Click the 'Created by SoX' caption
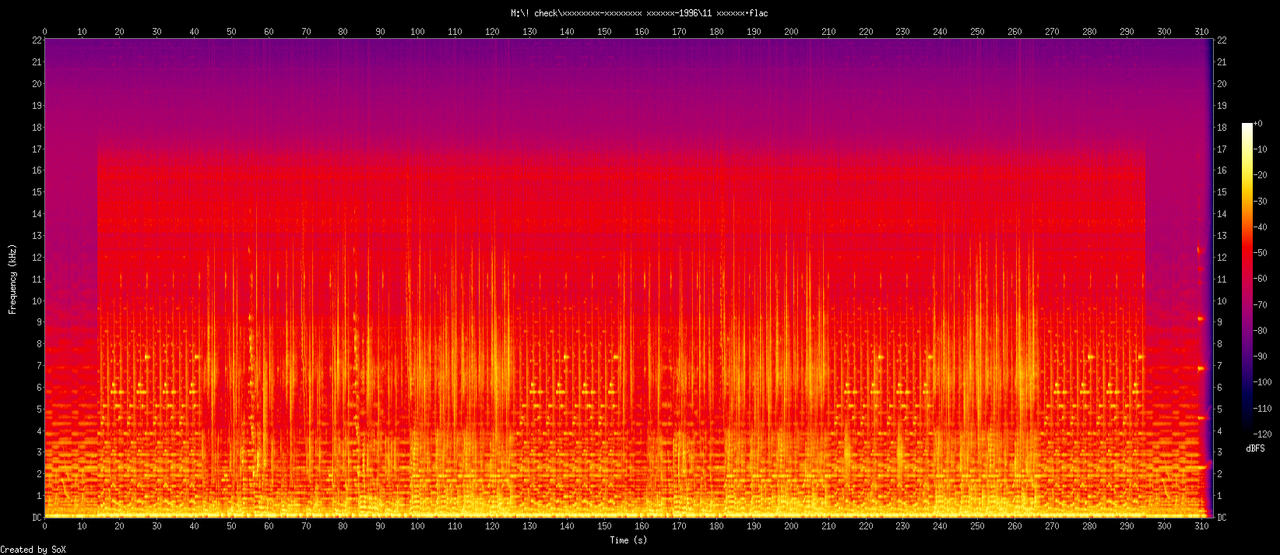The height and width of the screenshot is (555, 1280). pos(34,549)
